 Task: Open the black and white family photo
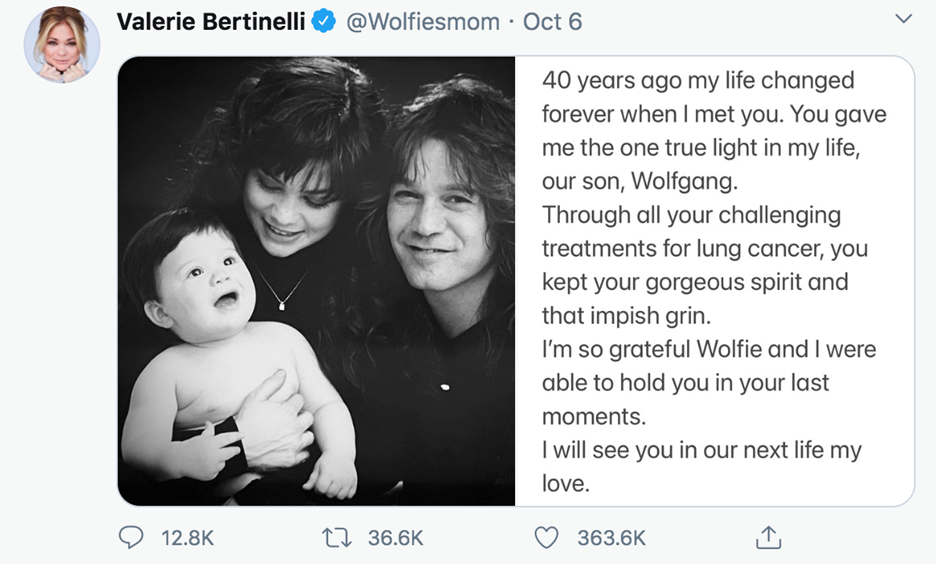coord(316,280)
